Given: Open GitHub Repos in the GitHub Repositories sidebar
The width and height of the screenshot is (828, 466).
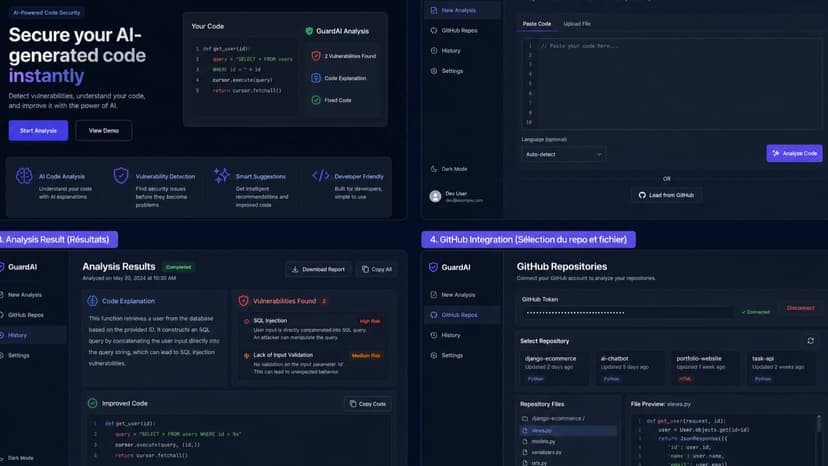Looking at the screenshot, I should pos(462,315).
